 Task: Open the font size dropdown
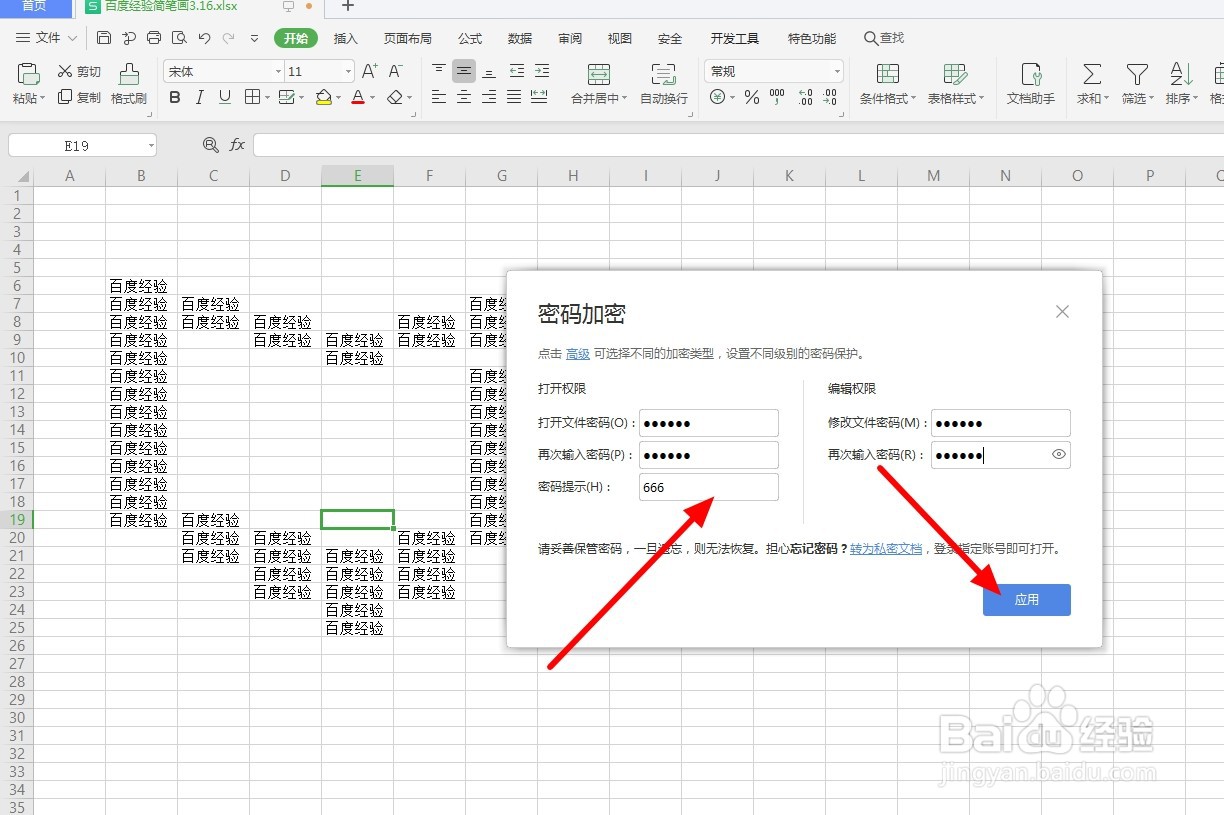tap(348, 72)
